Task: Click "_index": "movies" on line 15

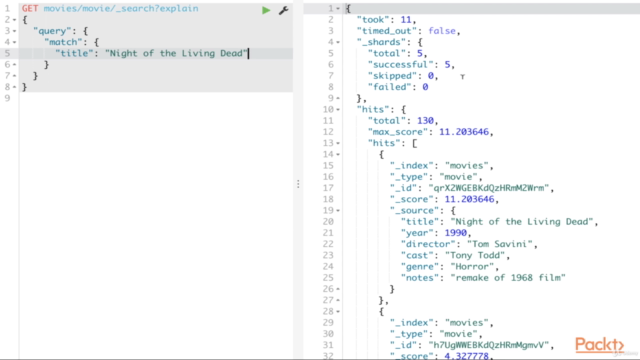Action: tap(442, 166)
